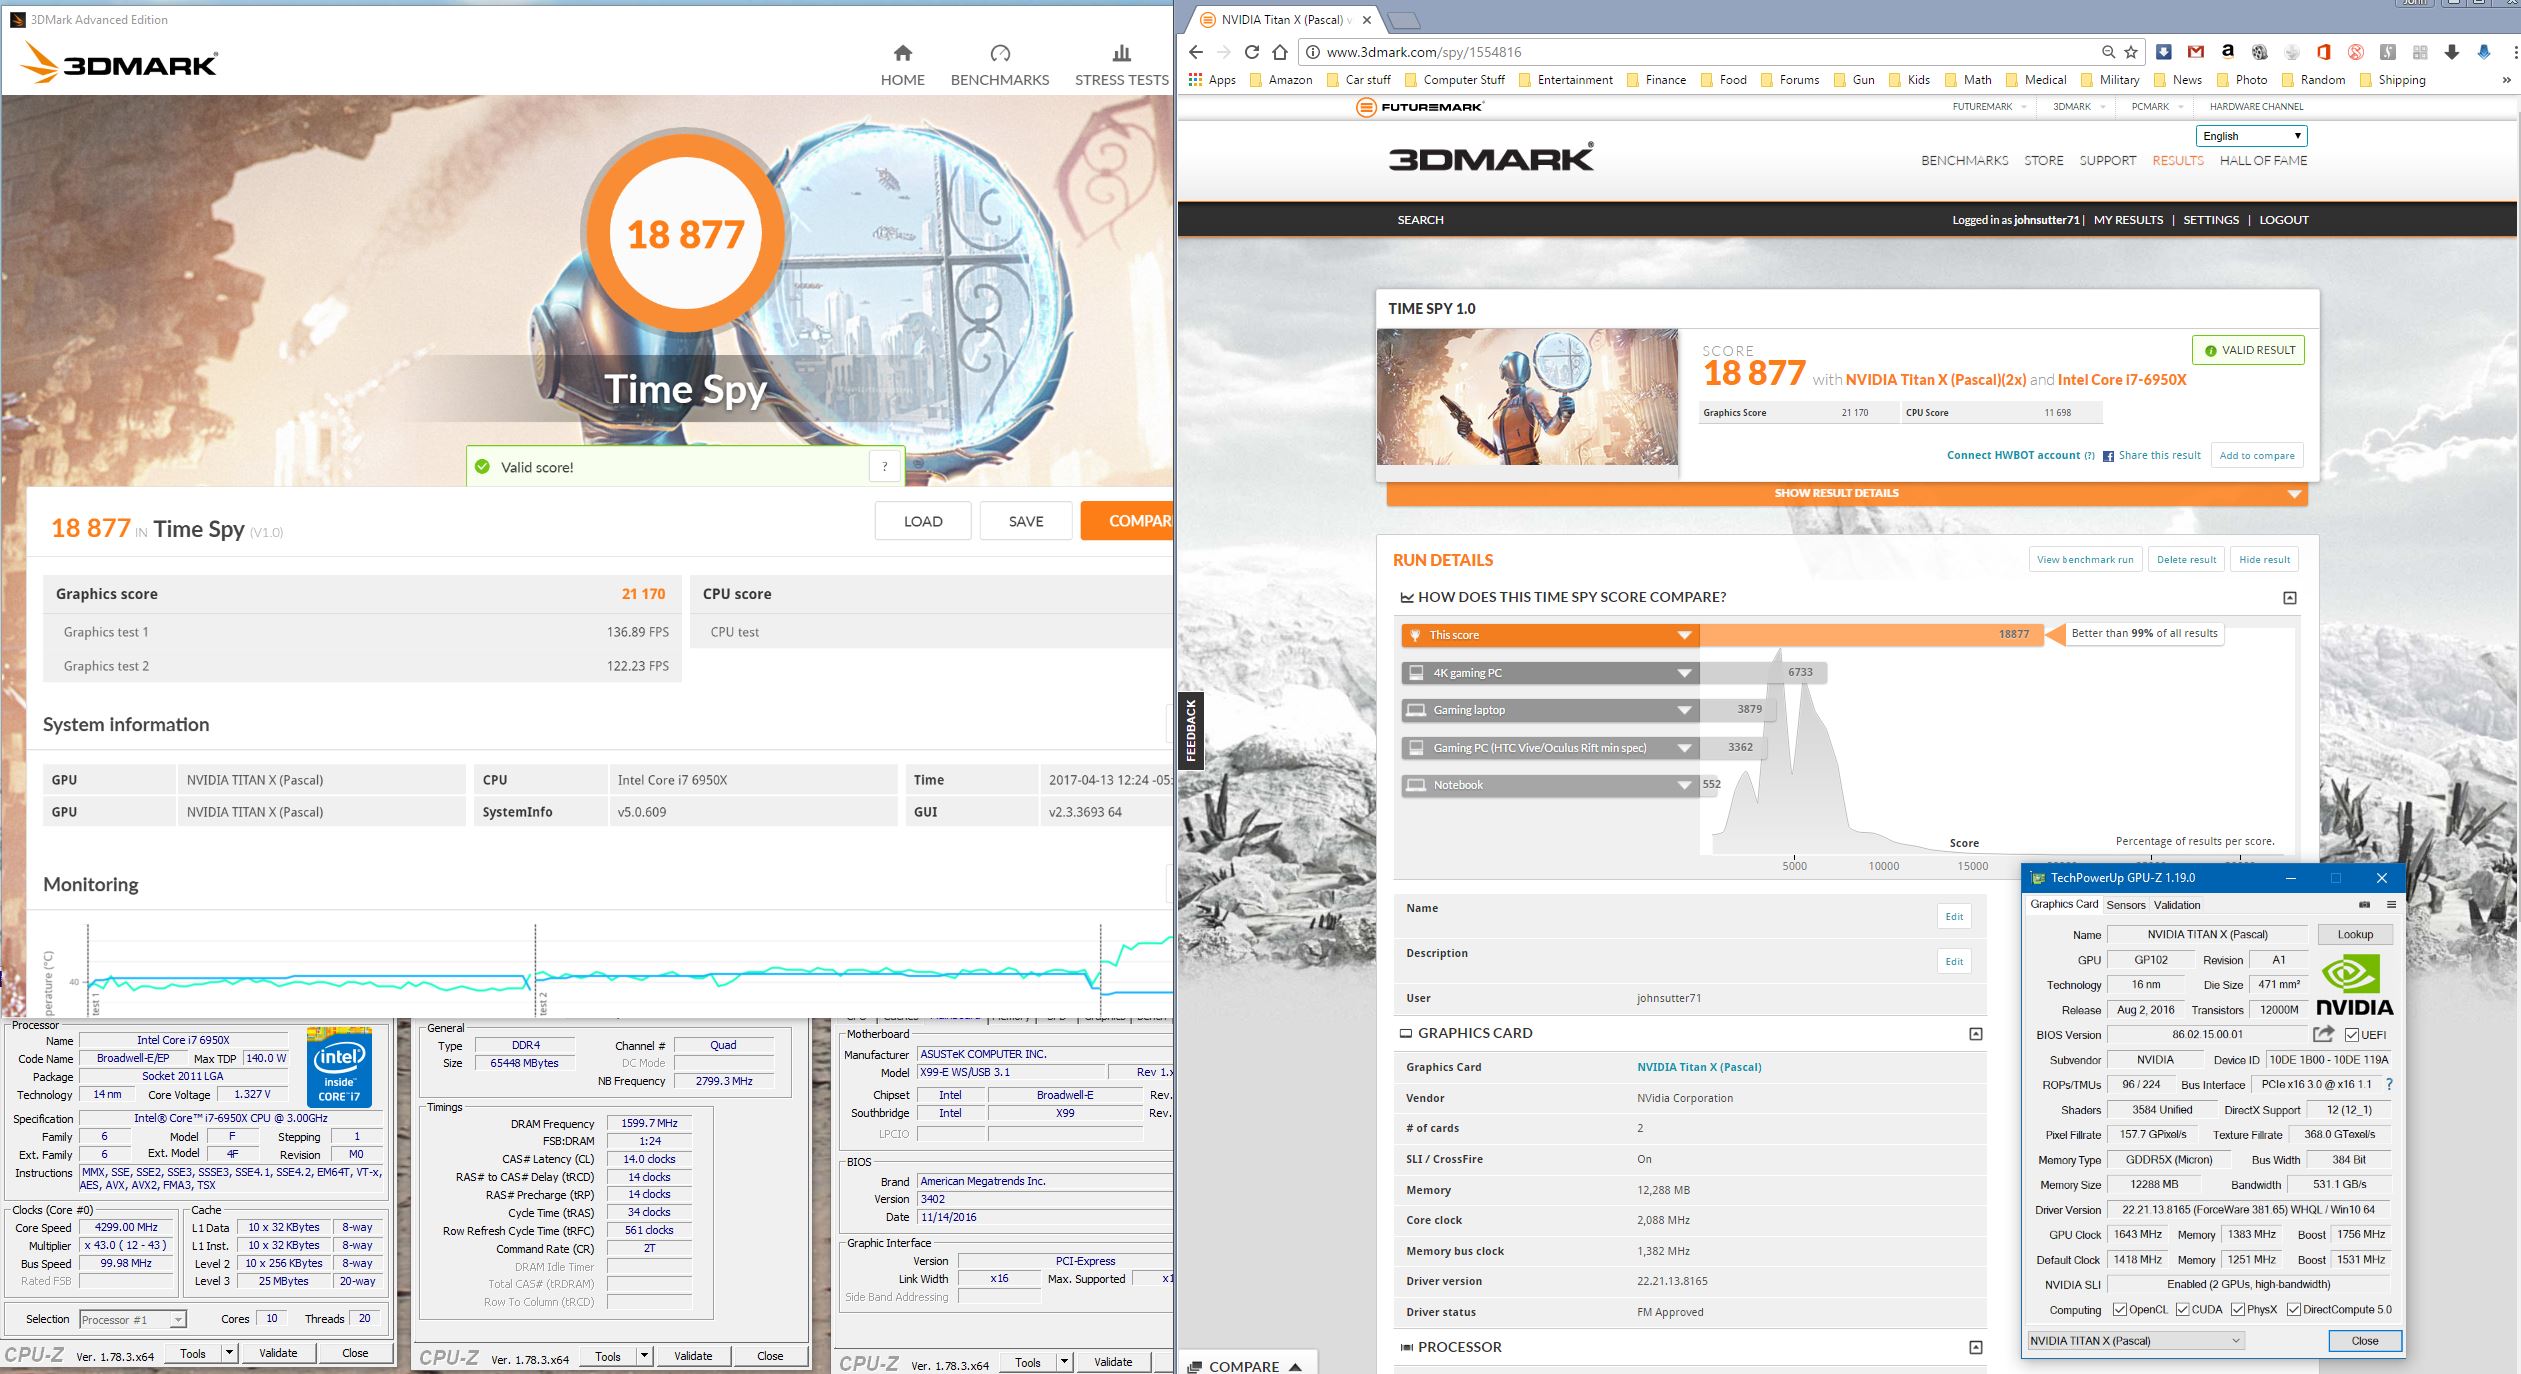Click the Bus Interface question mark in GPU-Z

coord(2389,1084)
